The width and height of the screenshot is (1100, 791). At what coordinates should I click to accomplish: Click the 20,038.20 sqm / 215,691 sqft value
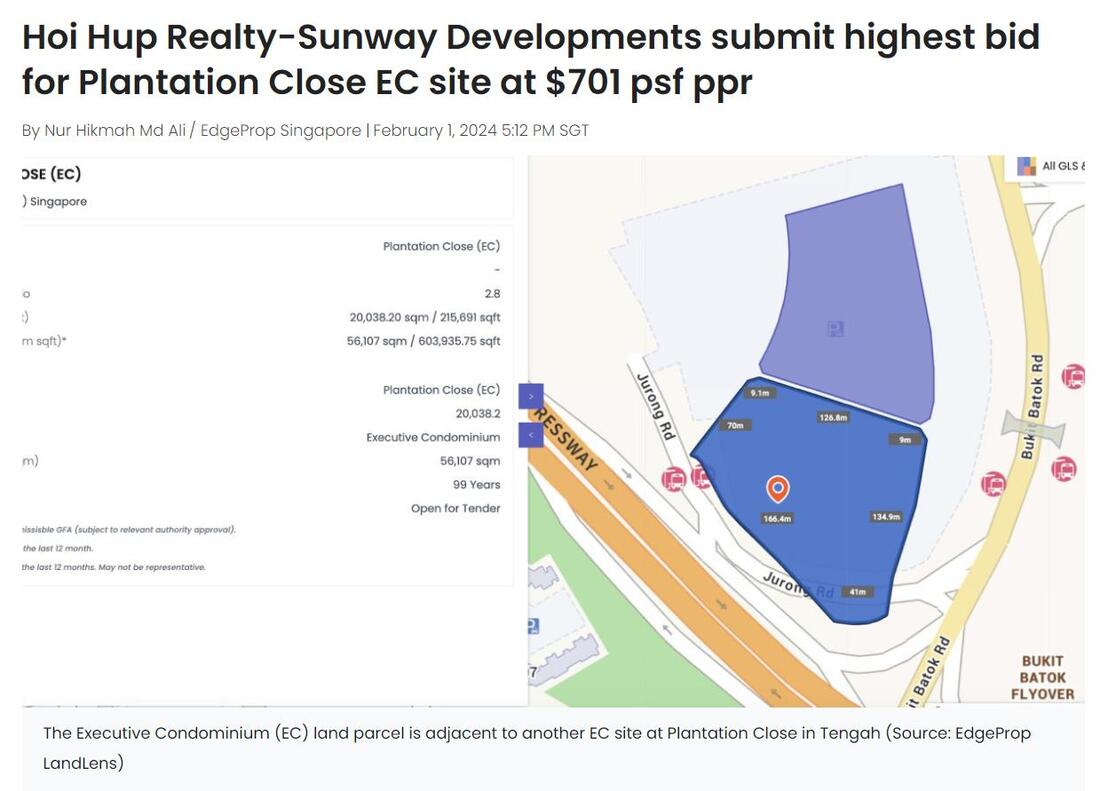coord(424,318)
